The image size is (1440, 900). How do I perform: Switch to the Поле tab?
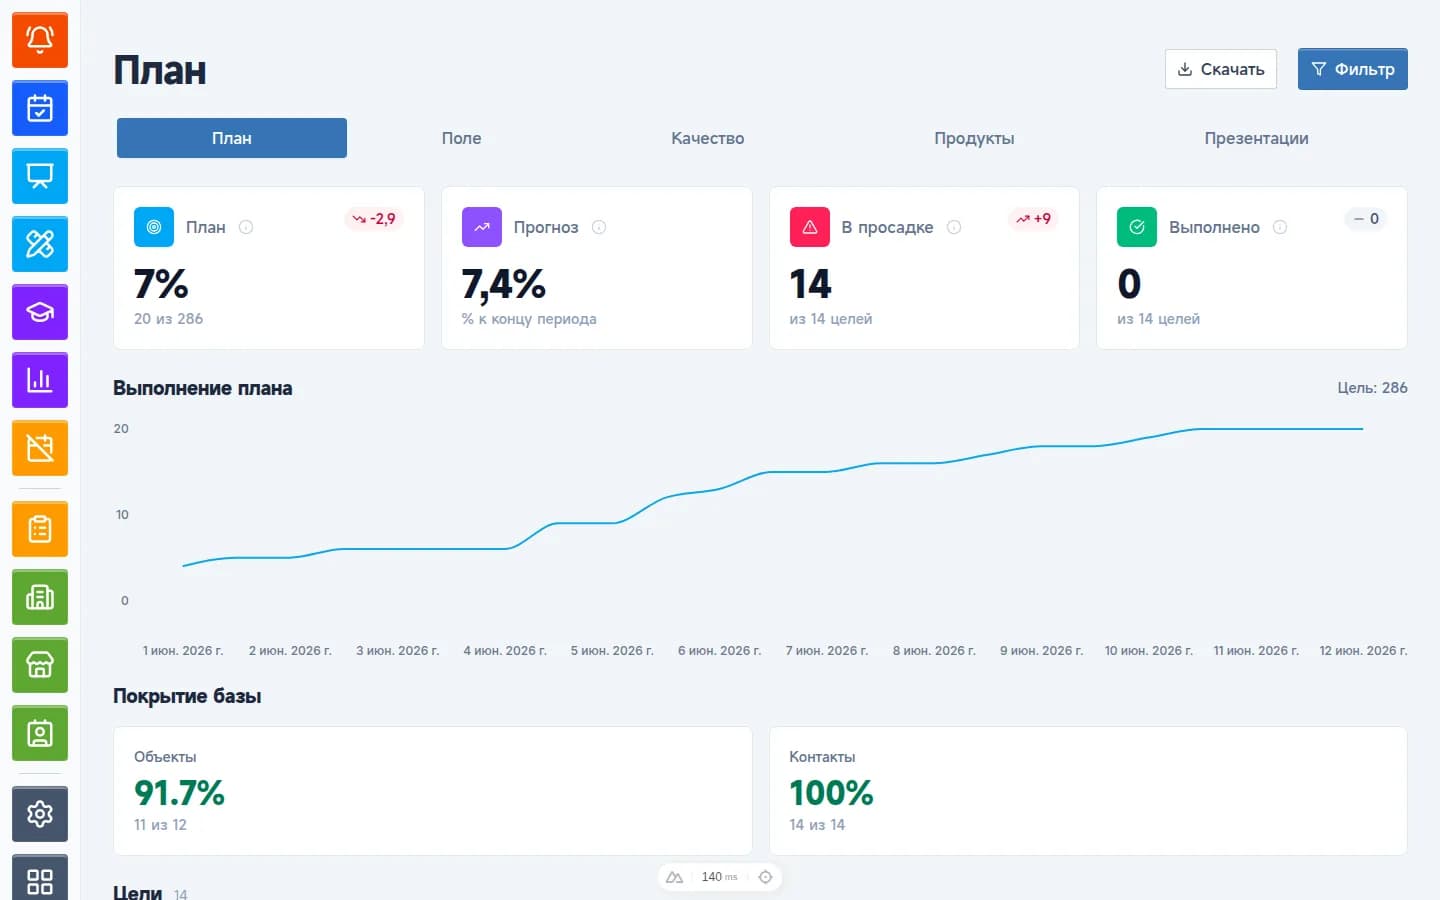[461, 138]
